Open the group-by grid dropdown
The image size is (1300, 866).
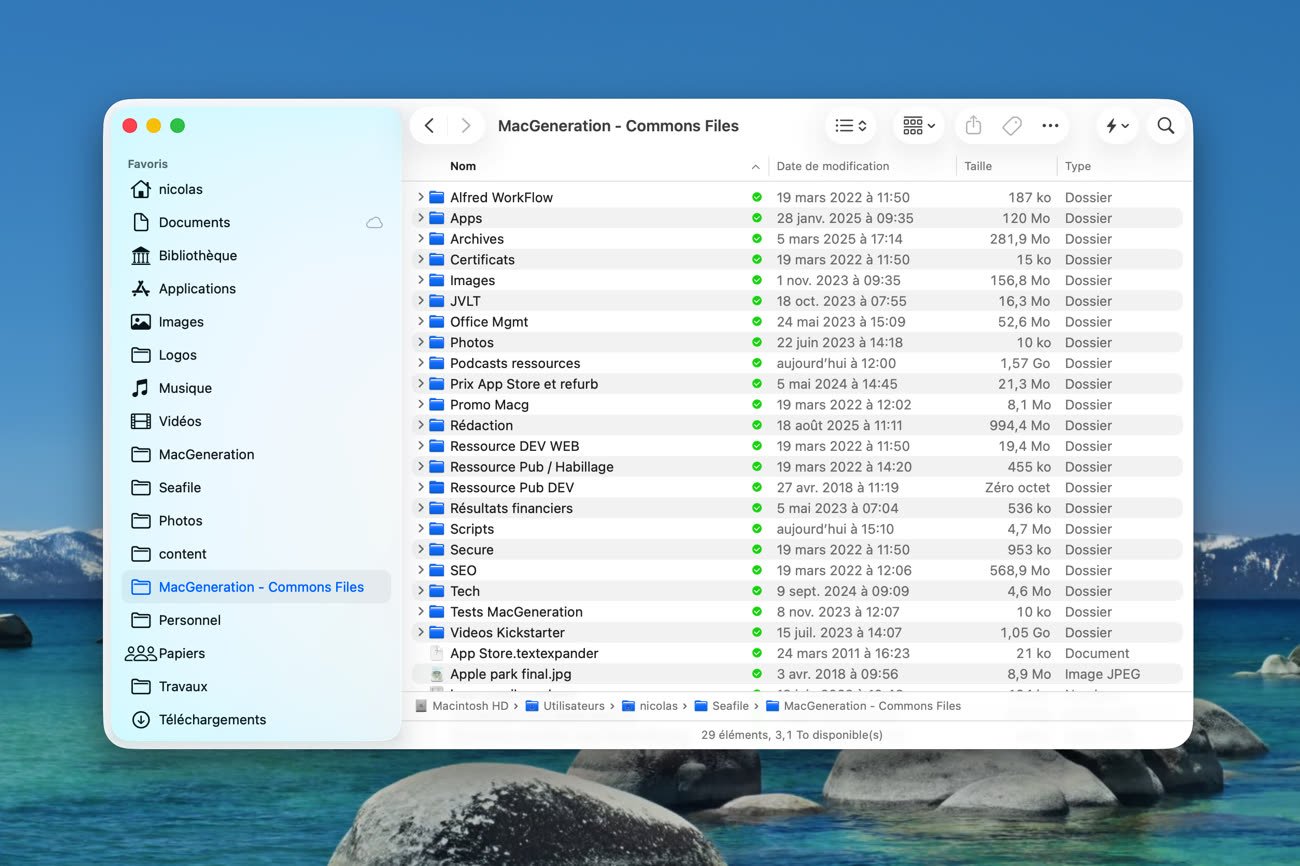tap(918, 126)
